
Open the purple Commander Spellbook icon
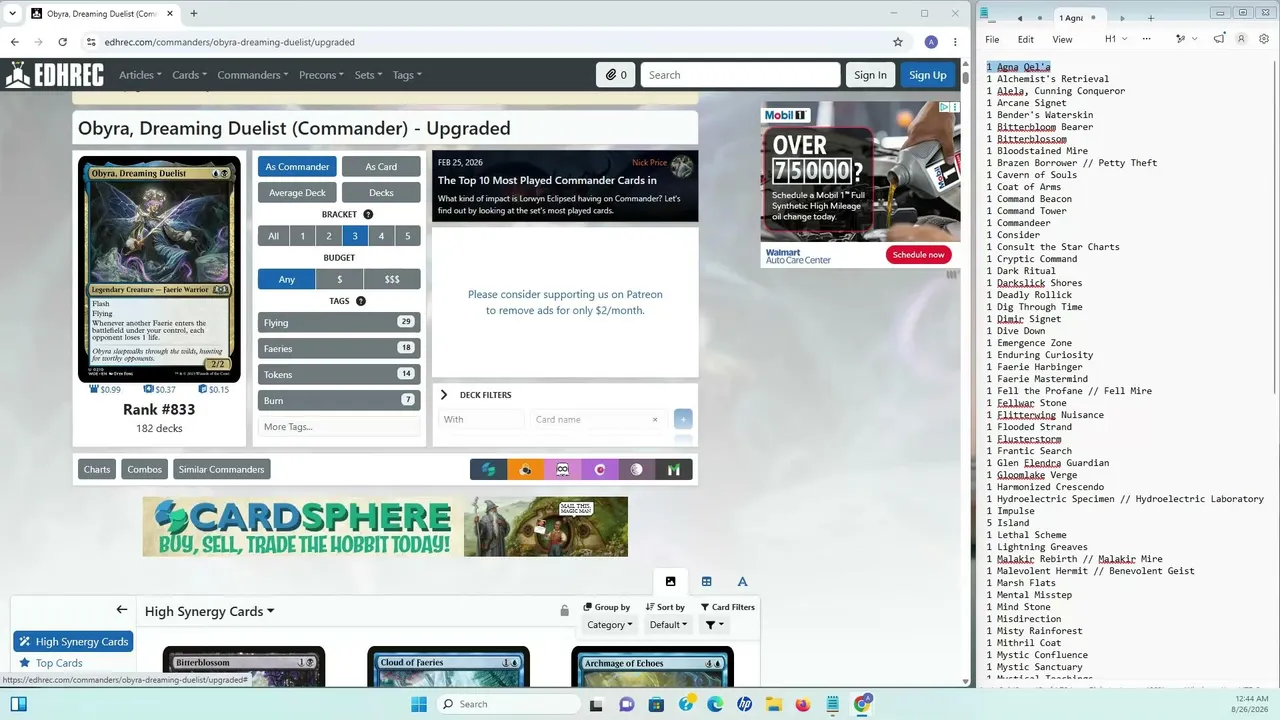[600, 470]
